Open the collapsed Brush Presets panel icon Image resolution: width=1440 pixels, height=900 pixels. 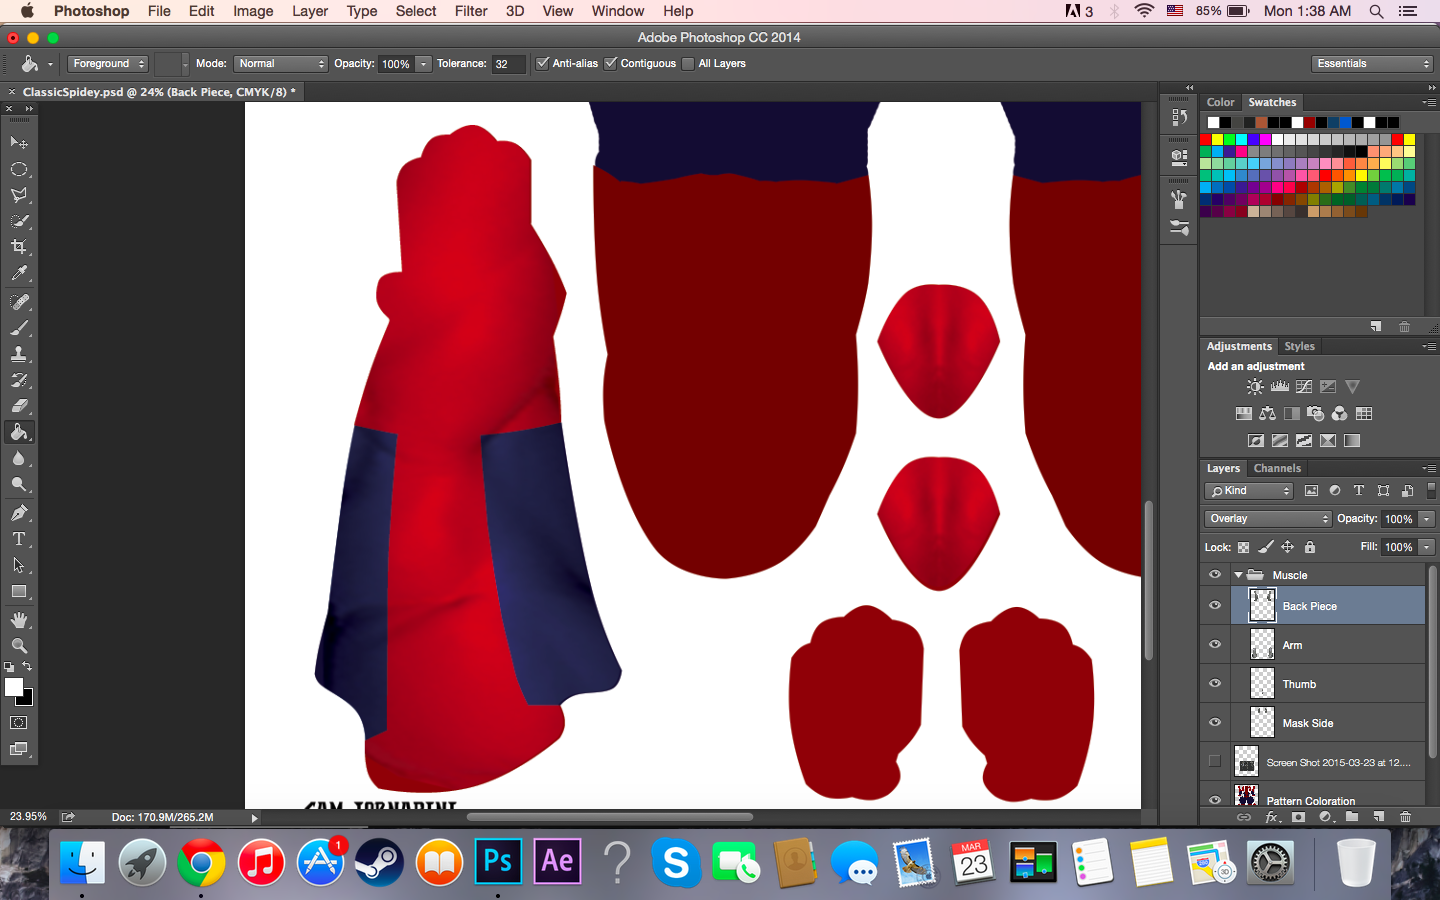(1180, 228)
